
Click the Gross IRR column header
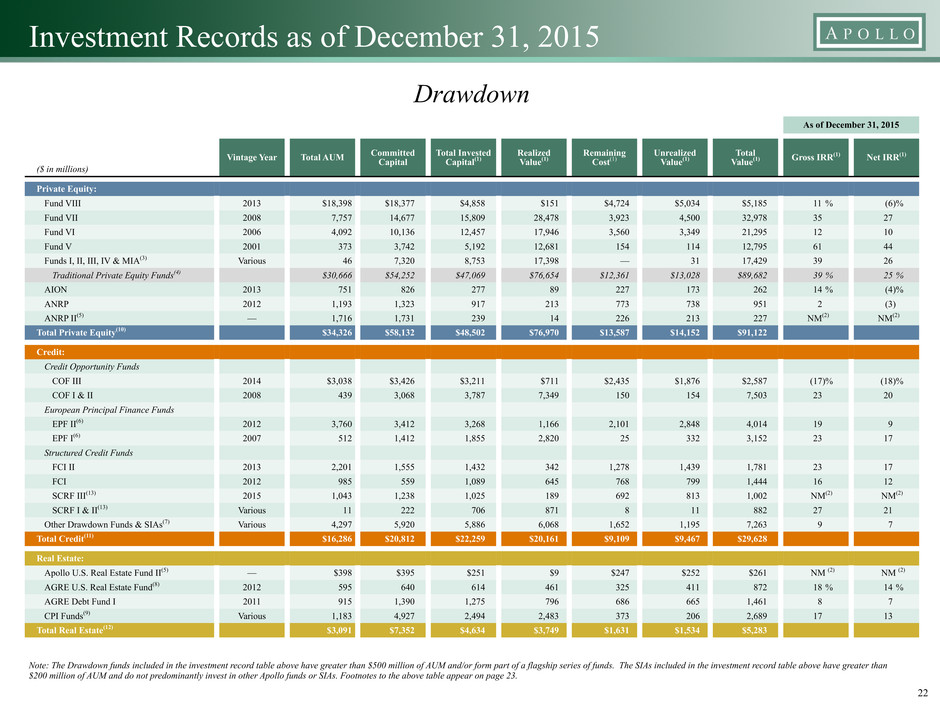pos(816,157)
